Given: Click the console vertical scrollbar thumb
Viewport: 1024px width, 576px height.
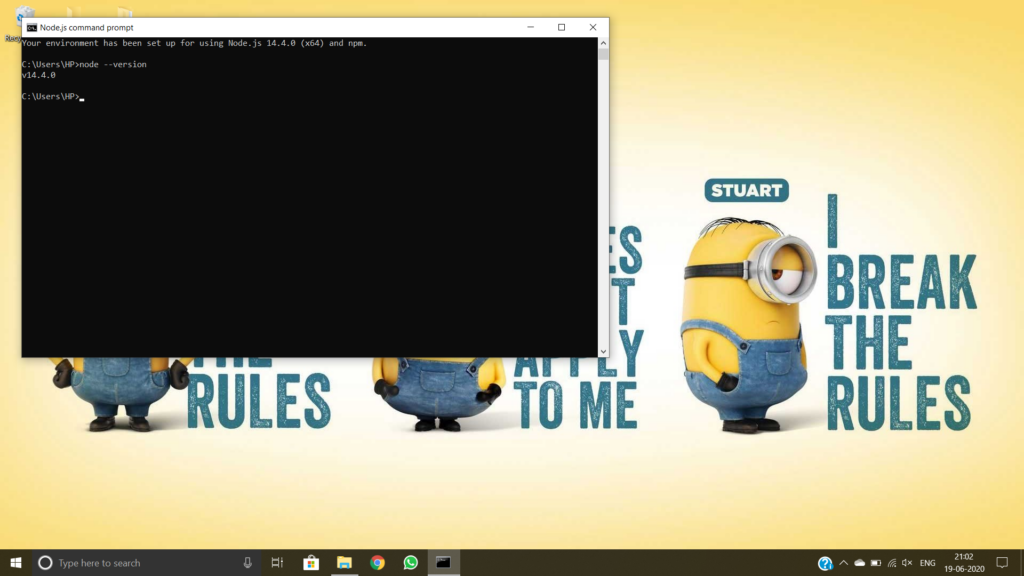Looking at the screenshot, I should pyautogui.click(x=603, y=54).
